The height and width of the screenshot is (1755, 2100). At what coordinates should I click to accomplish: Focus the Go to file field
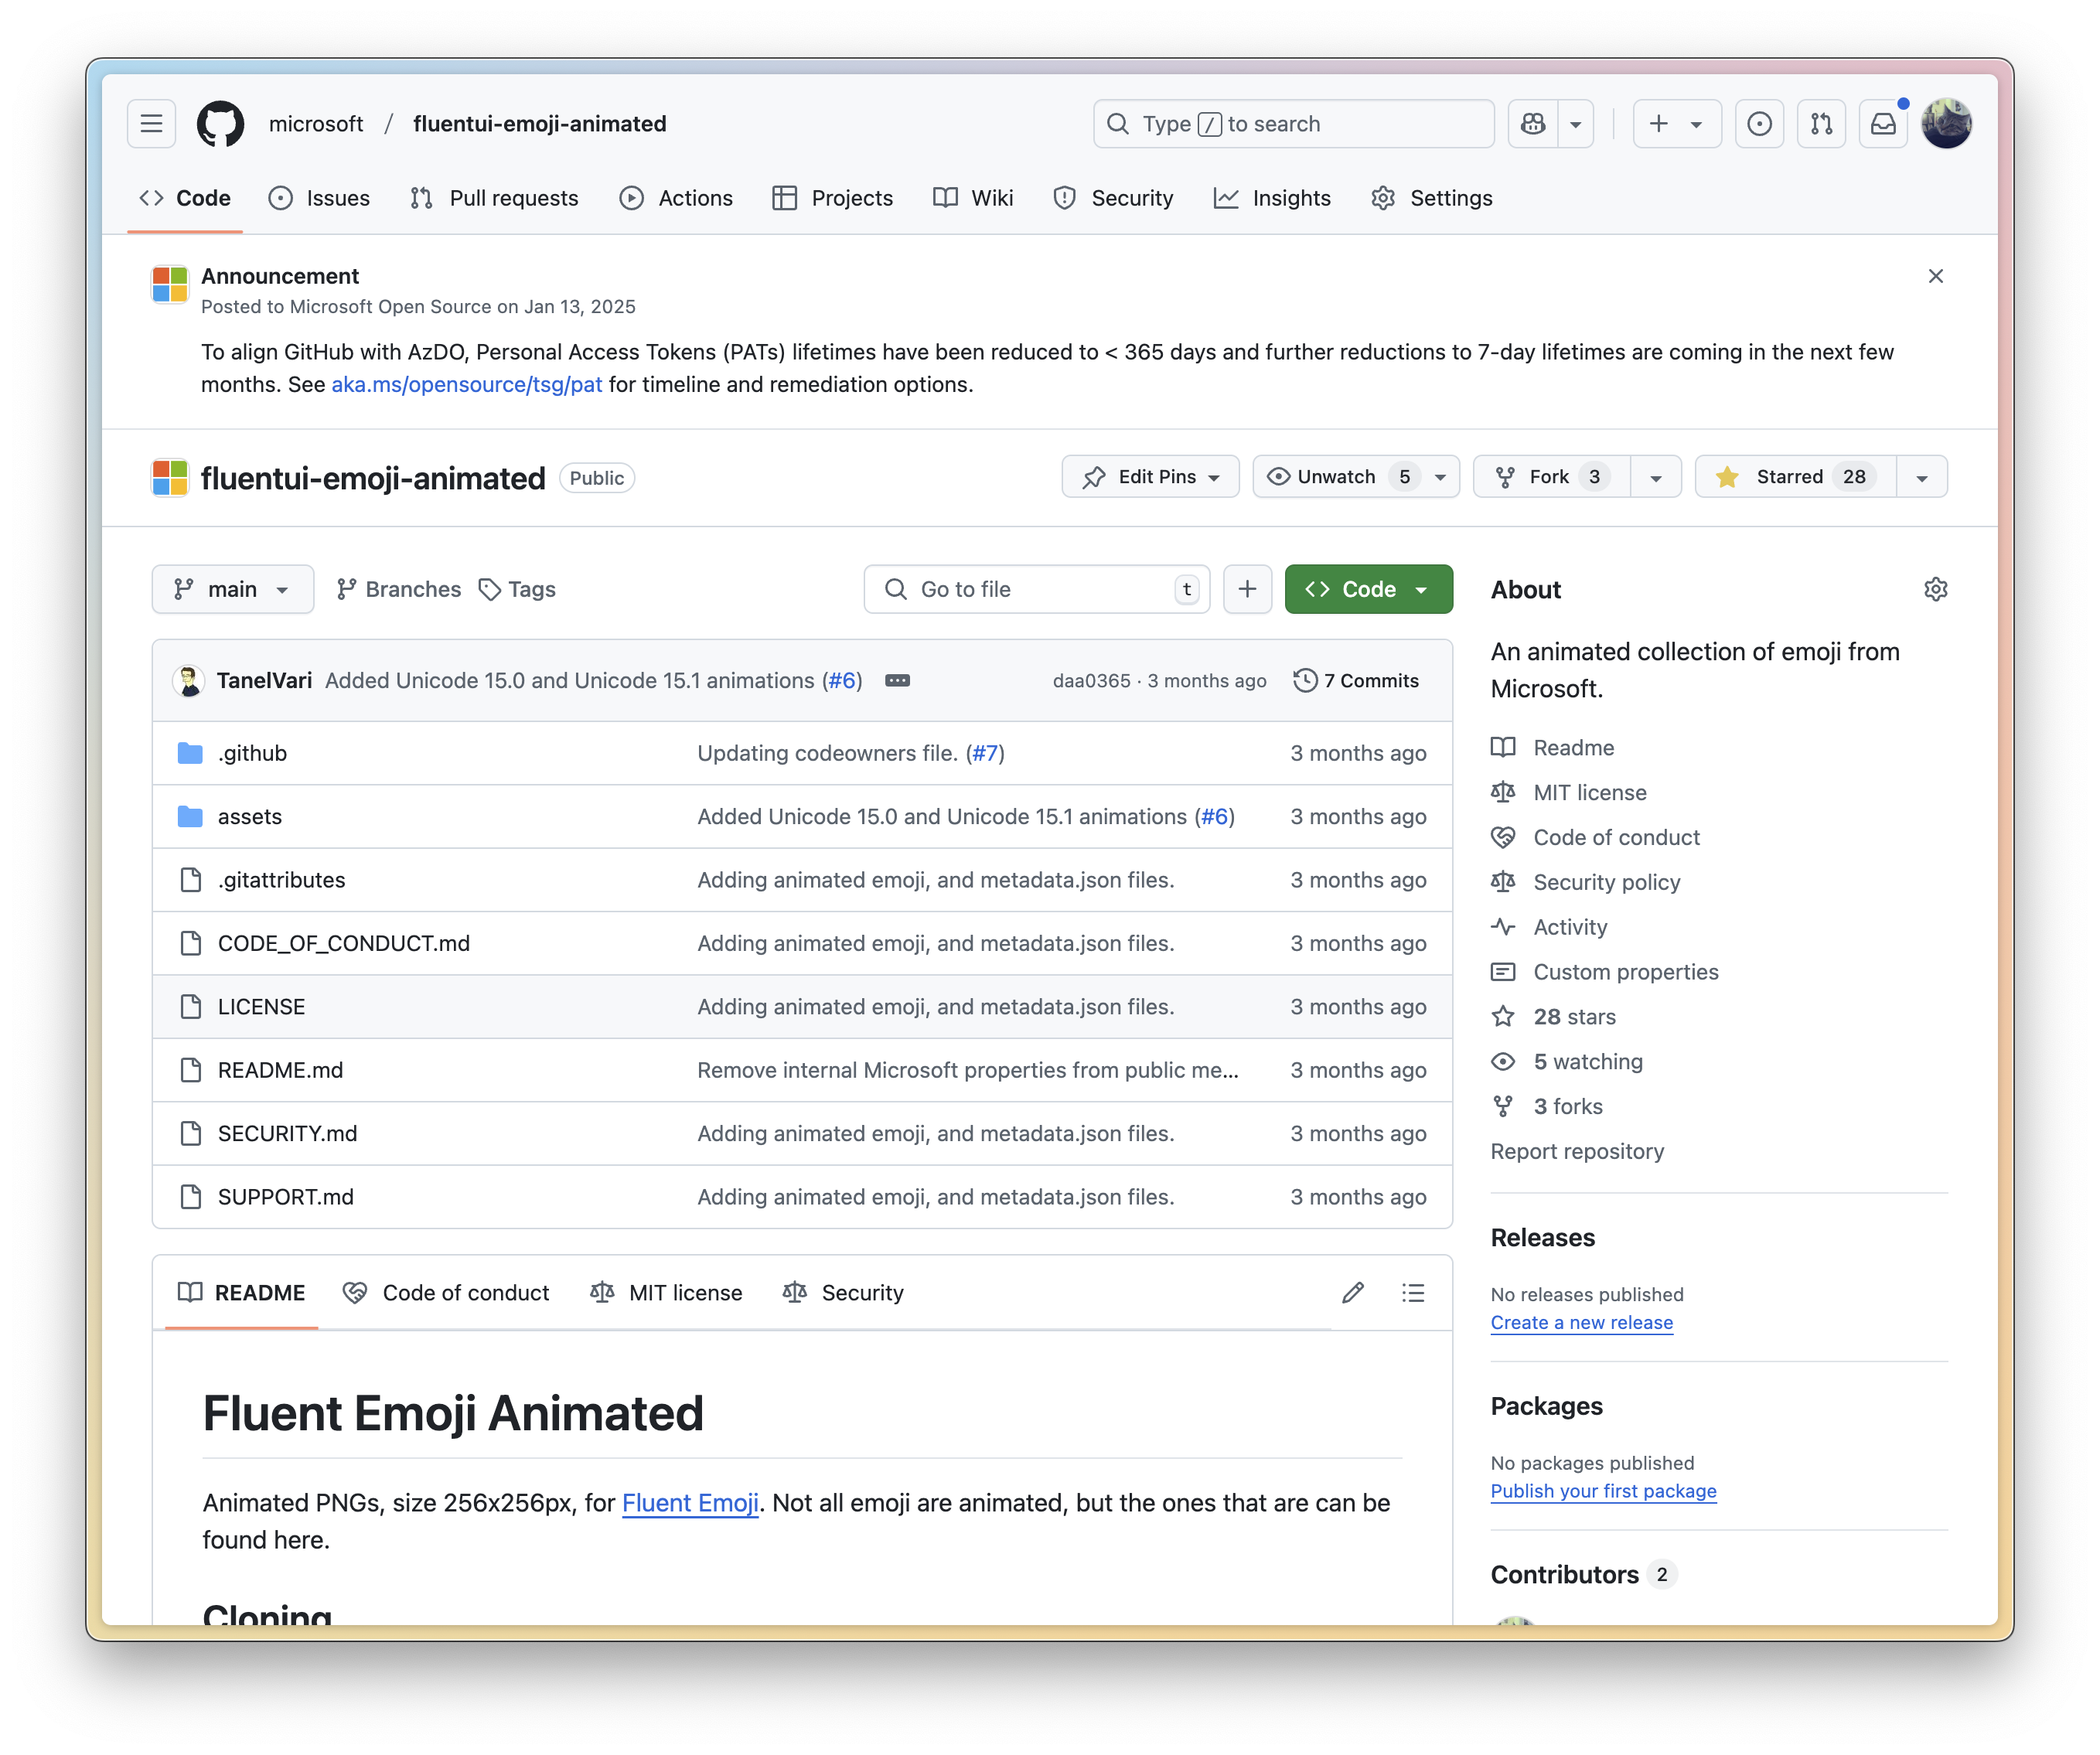pos(1037,589)
